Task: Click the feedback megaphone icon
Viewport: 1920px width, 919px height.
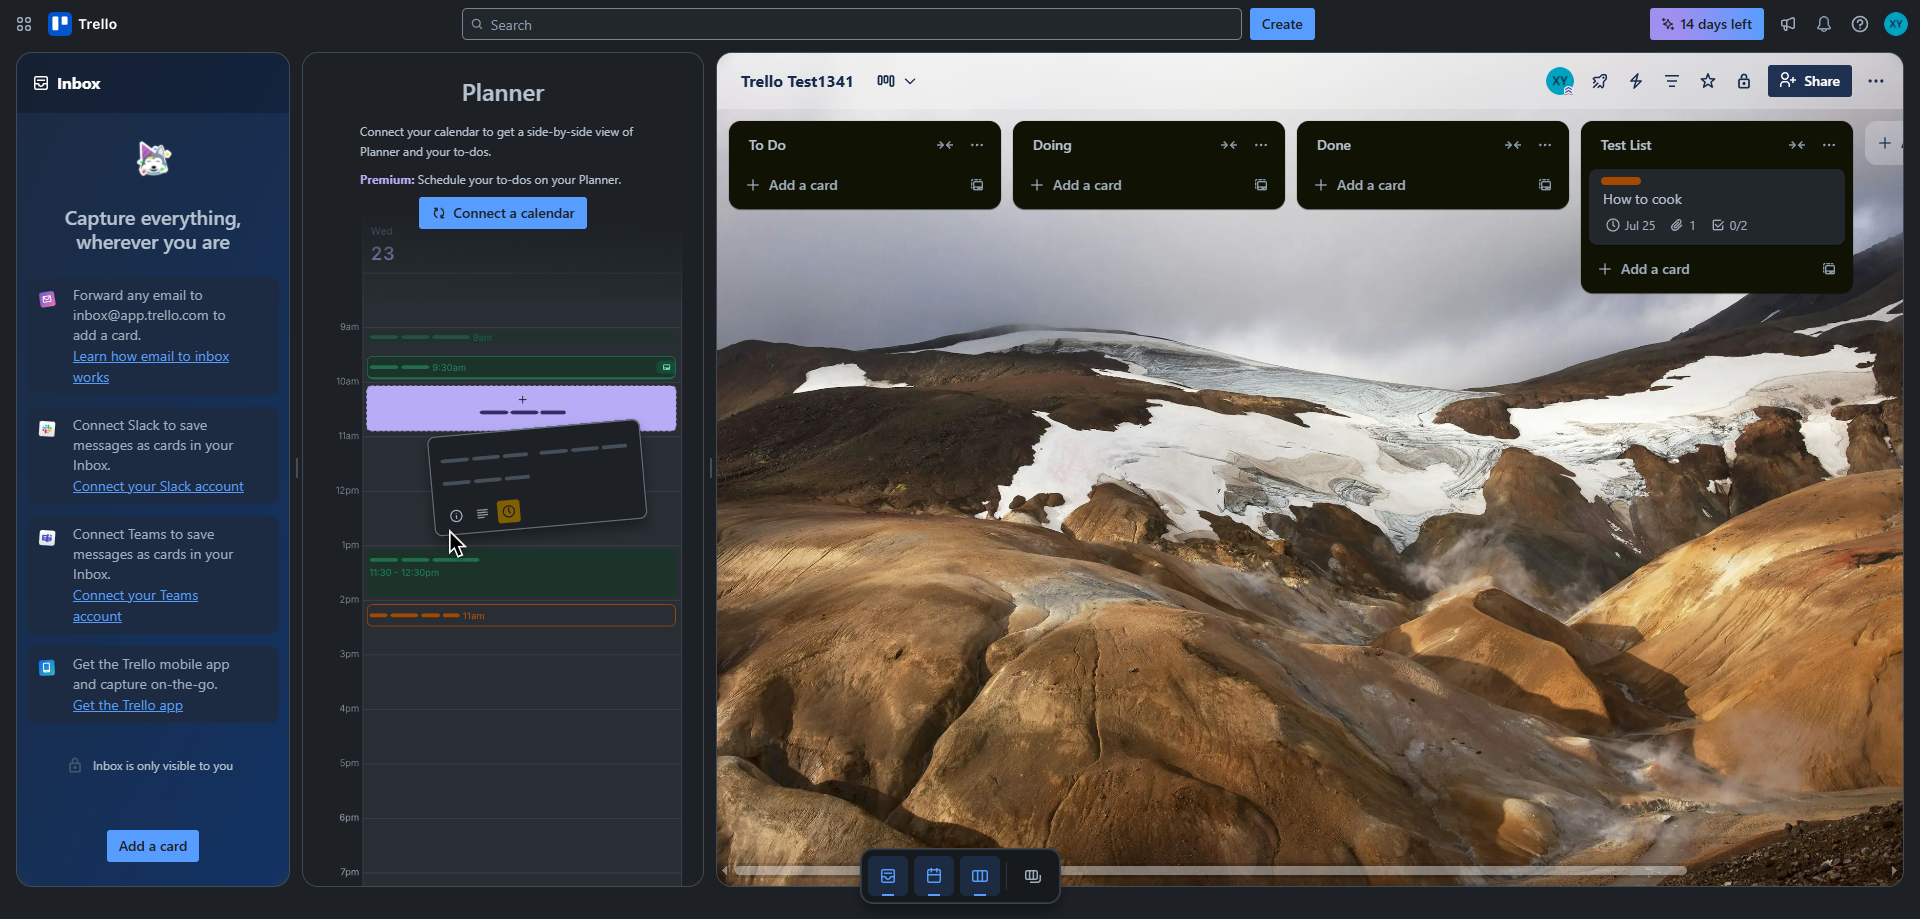Action: tap(1788, 24)
